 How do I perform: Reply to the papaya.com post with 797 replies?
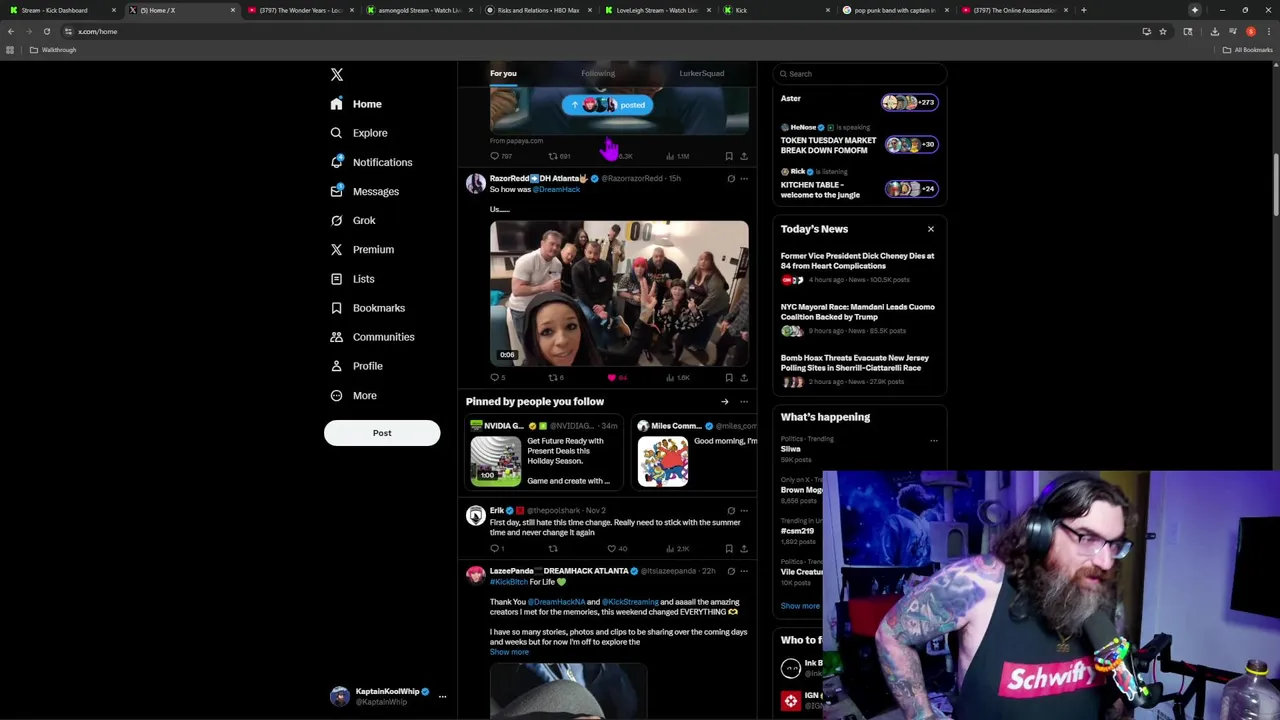click(x=501, y=156)
